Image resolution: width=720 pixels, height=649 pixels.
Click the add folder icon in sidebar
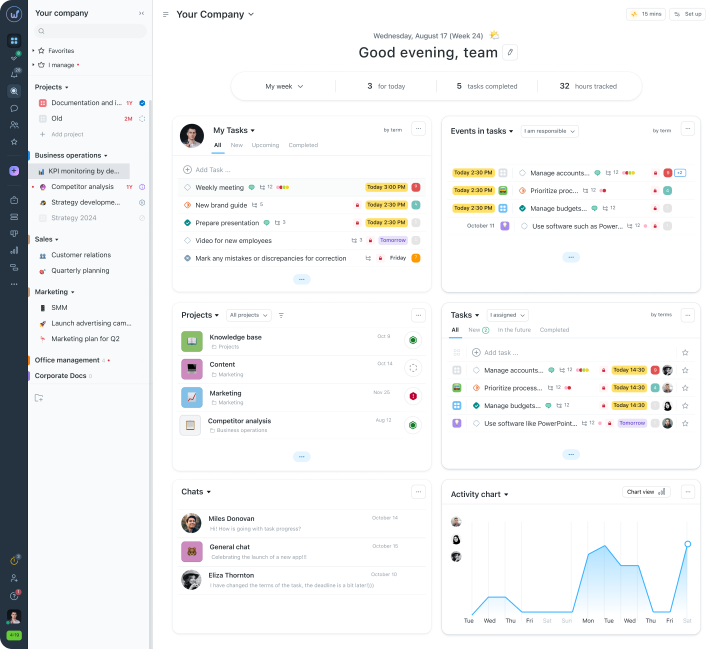click(x=39, y=398)
